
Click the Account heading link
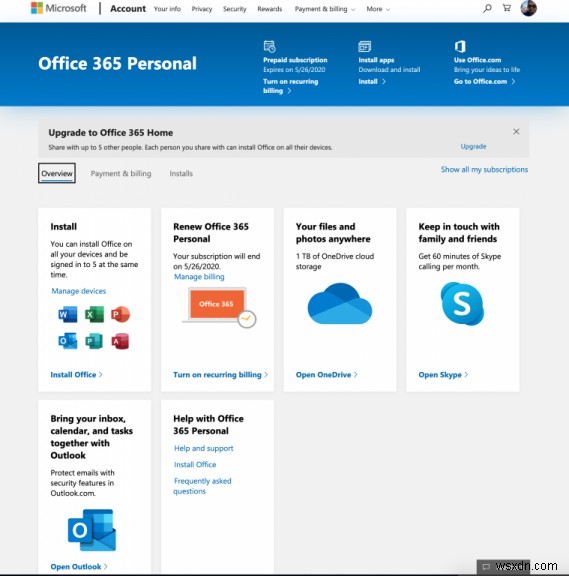click(128, 8)
